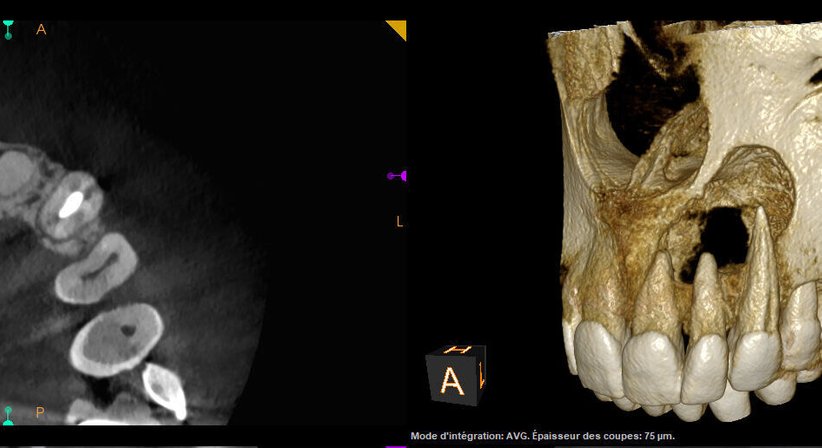Click the bright enamel tooth at the slice bottom
Viewport: 822px width, 448px height.
tap(163, 390)
